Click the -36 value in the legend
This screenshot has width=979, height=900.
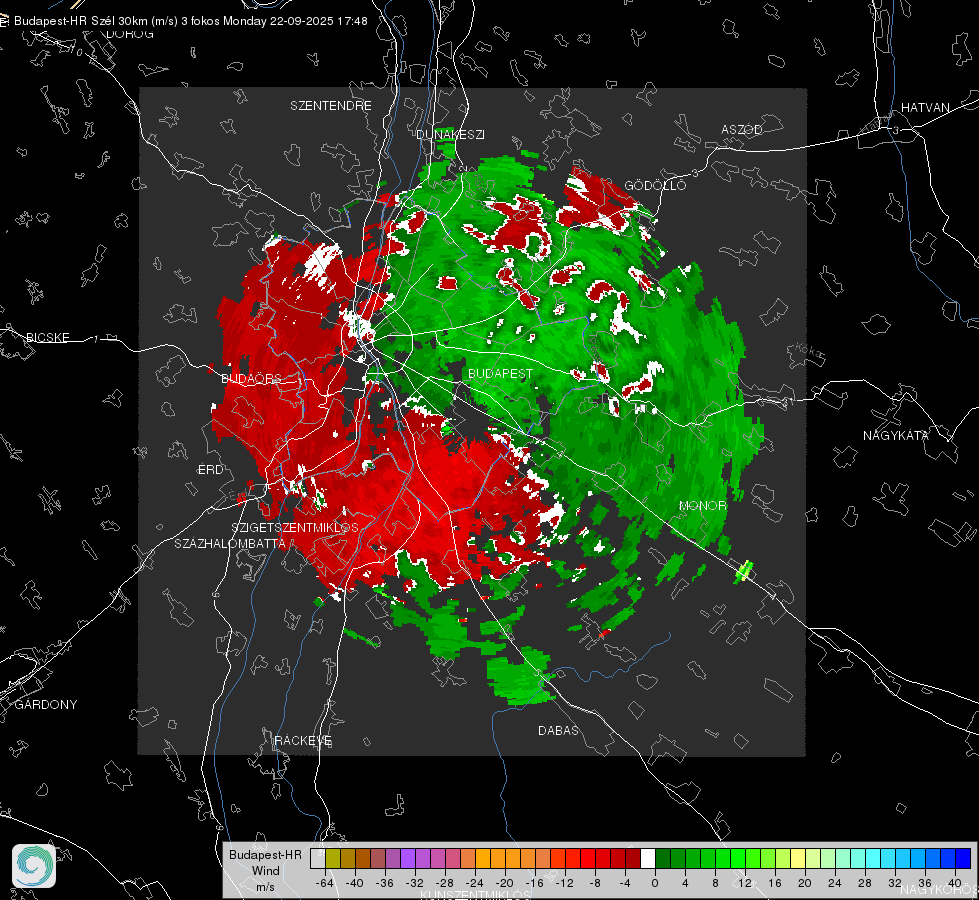[385, 883]
